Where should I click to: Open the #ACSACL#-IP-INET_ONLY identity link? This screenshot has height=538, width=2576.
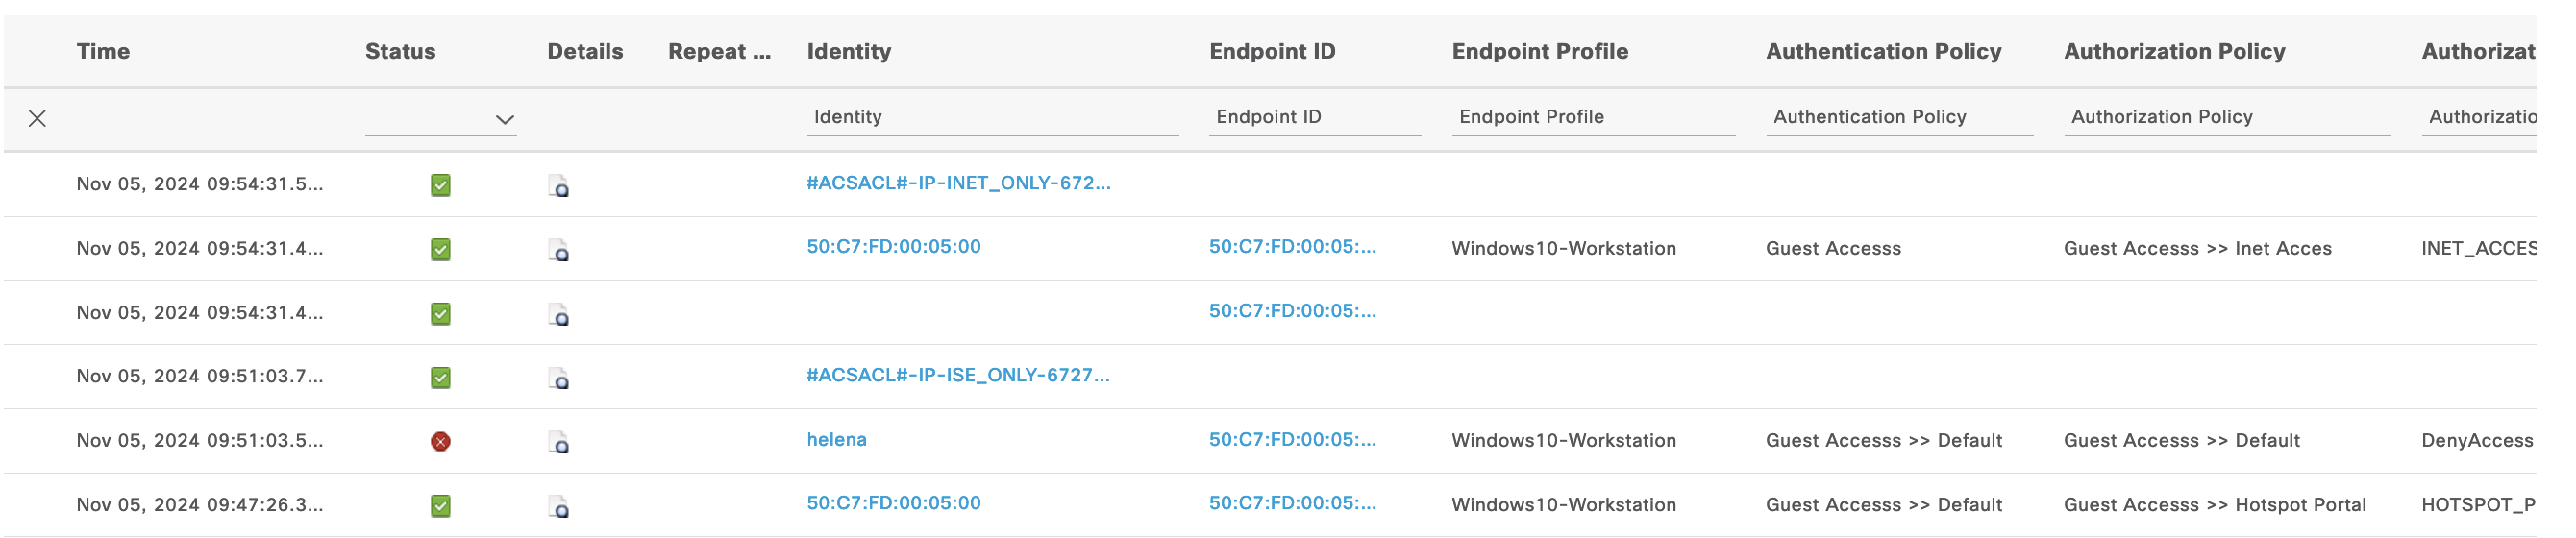coord(958,183)
